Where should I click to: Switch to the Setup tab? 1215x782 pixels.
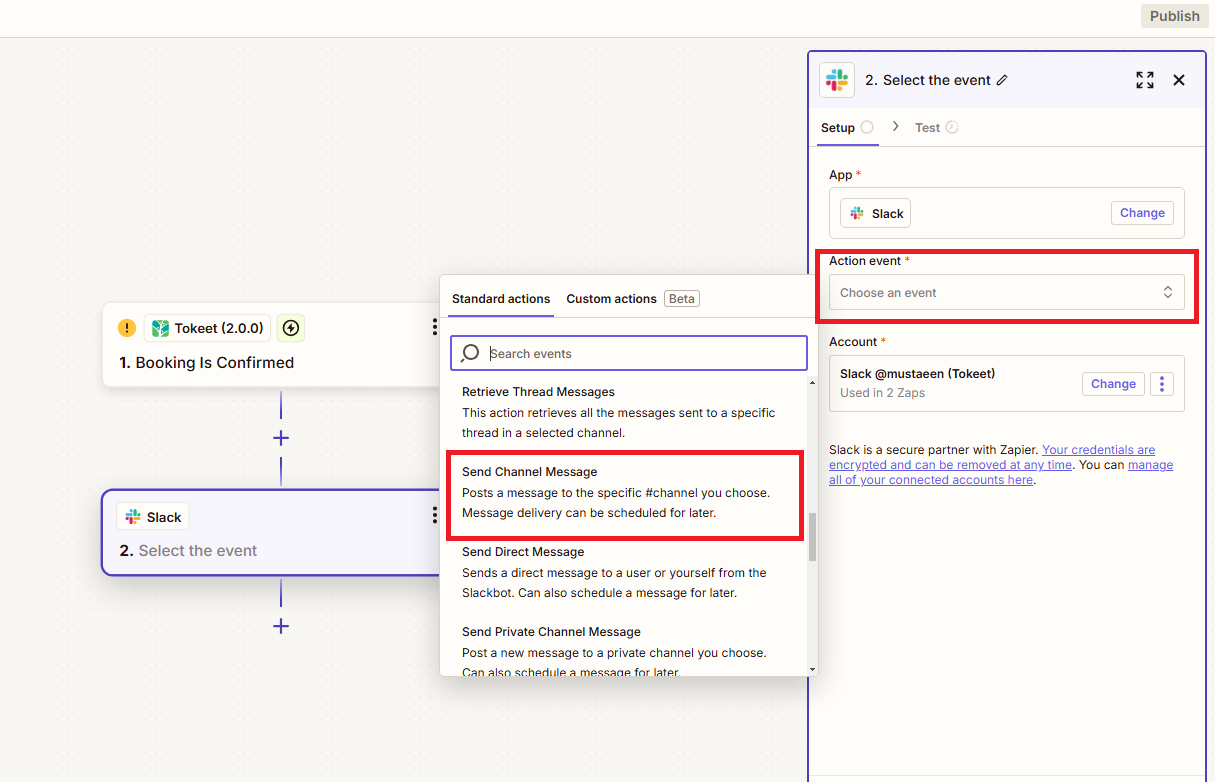(847, 128)
